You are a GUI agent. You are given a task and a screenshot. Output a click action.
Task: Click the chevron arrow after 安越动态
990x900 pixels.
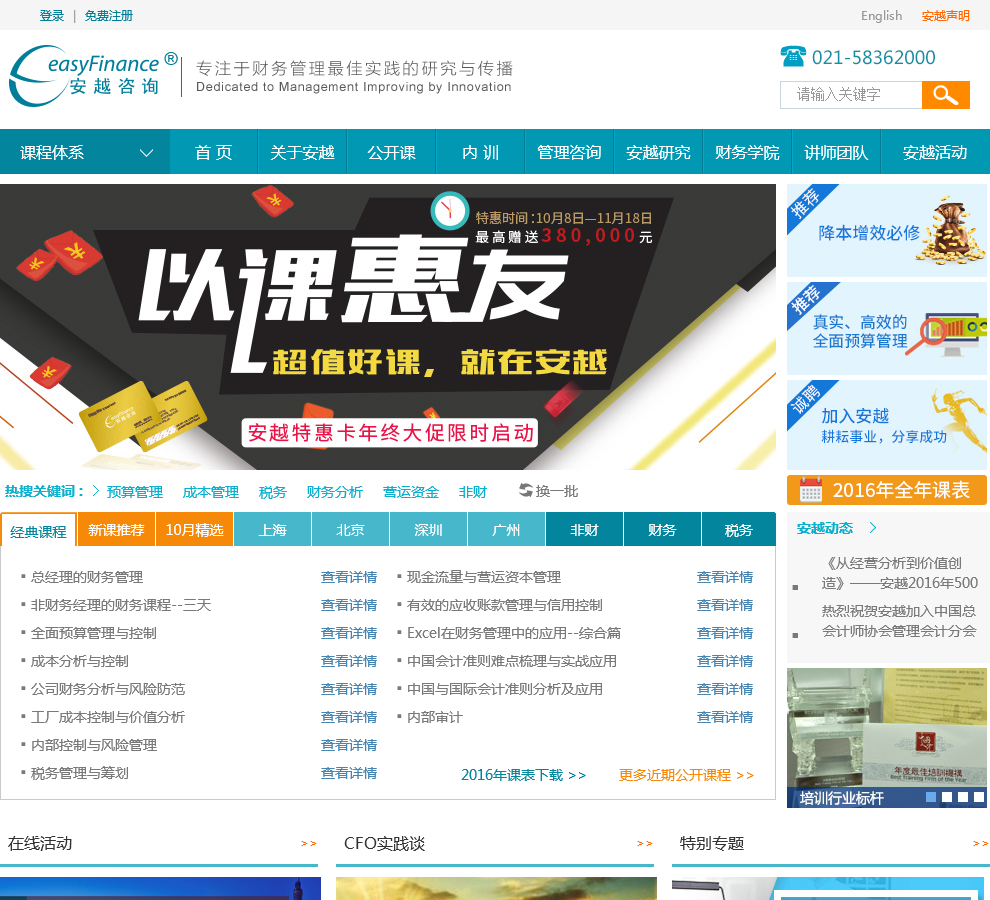pos(873,527)
